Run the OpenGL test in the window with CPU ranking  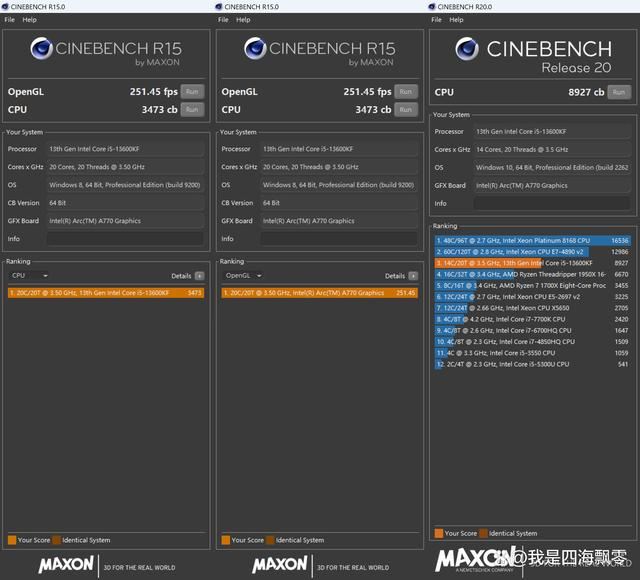(191, 91)
